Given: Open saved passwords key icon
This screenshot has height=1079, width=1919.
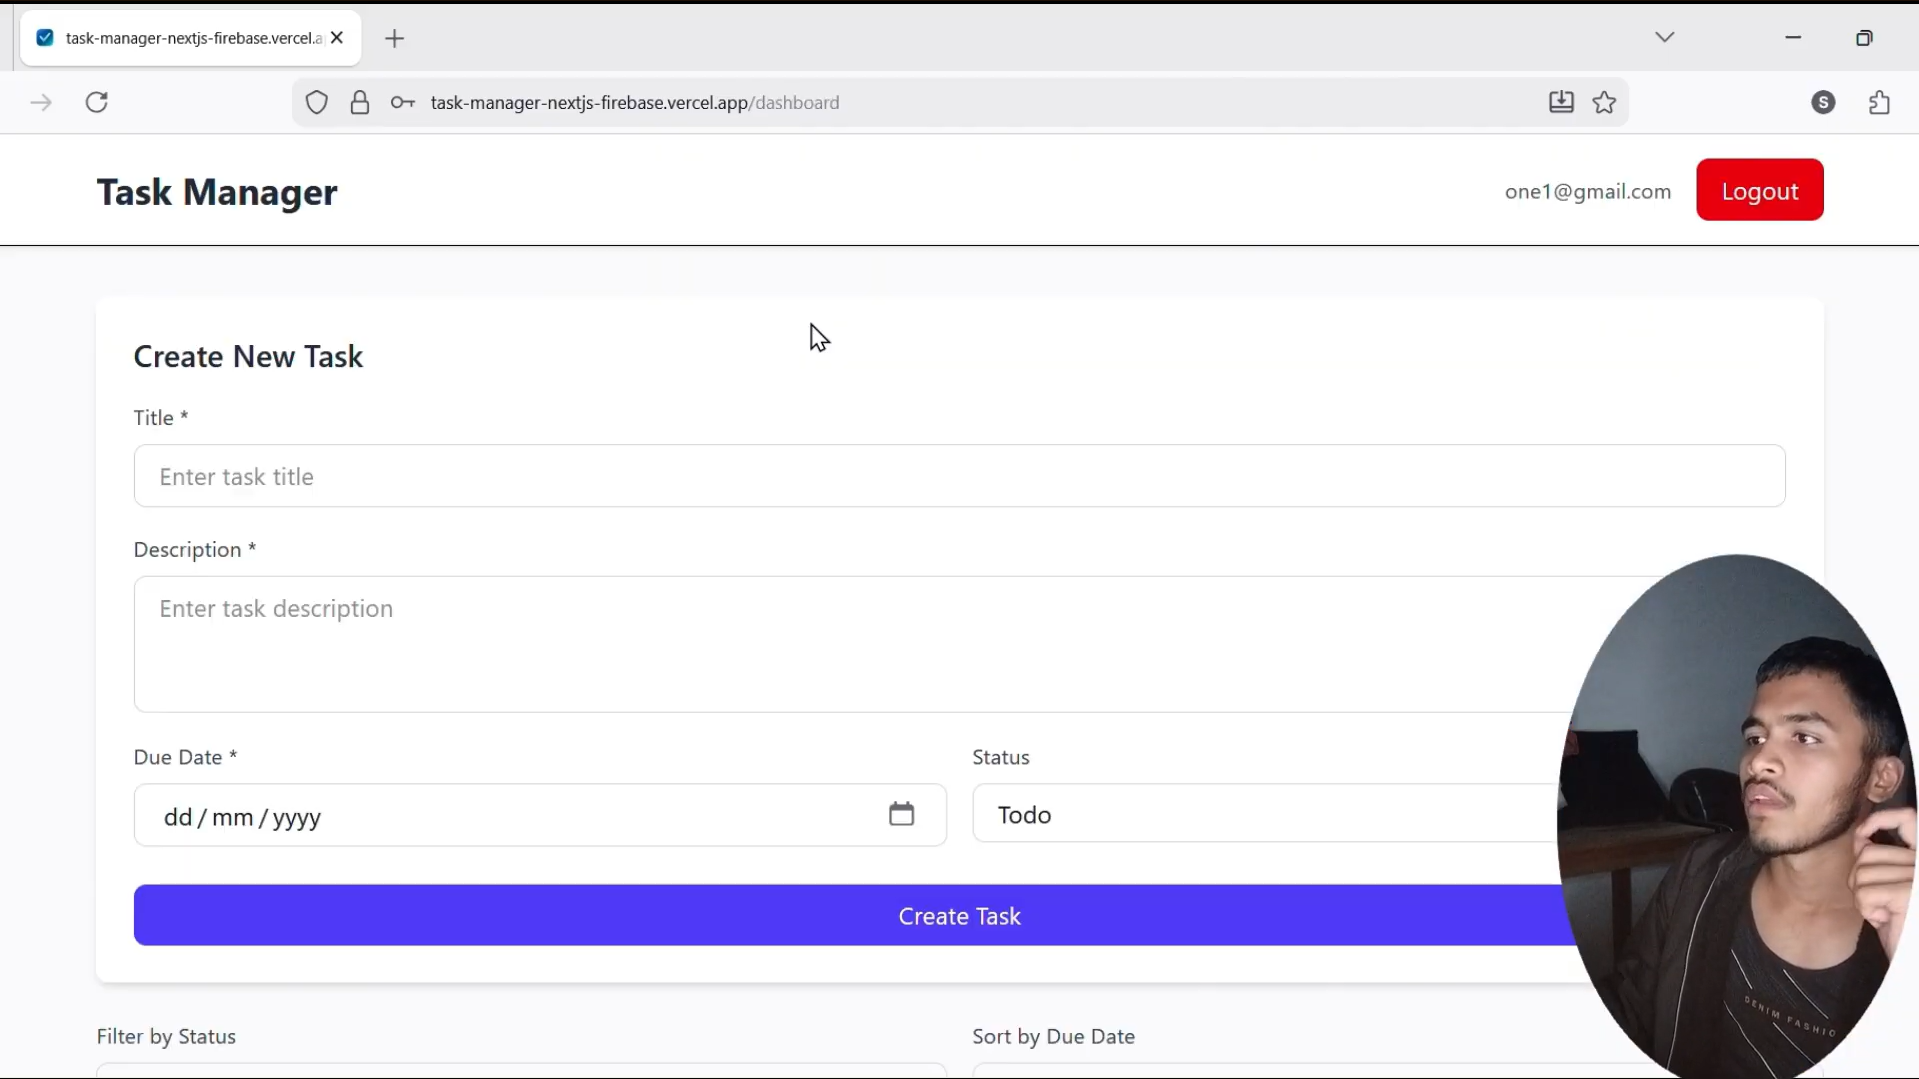Looking at the screenshot, I should 403,102.
